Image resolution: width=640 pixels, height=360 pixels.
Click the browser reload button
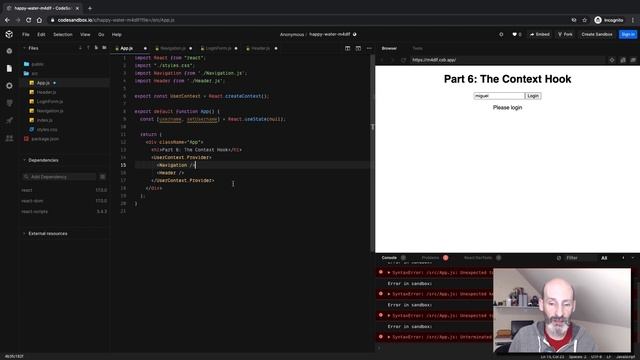[28, 20]
